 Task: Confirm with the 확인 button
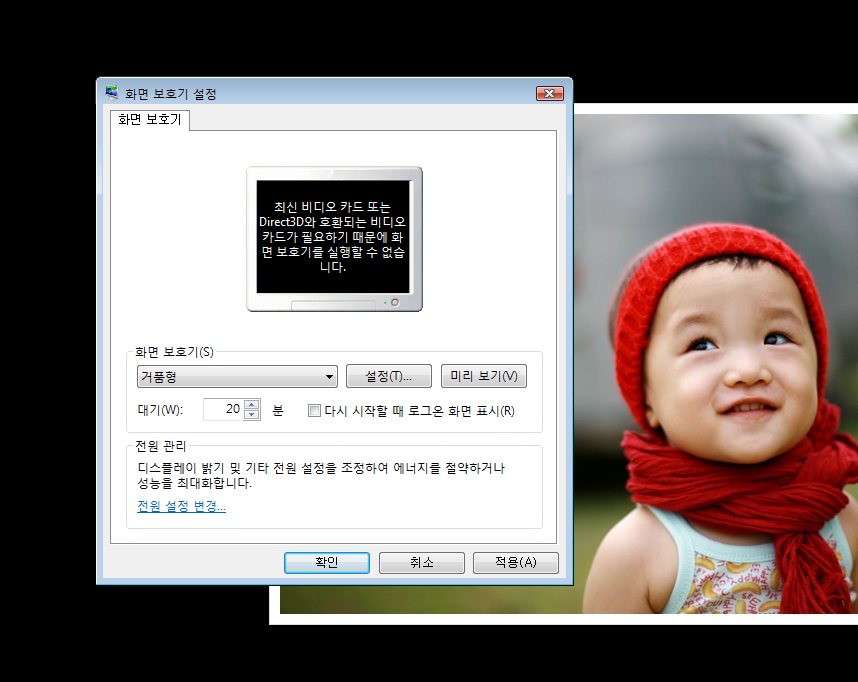point(327,563)
